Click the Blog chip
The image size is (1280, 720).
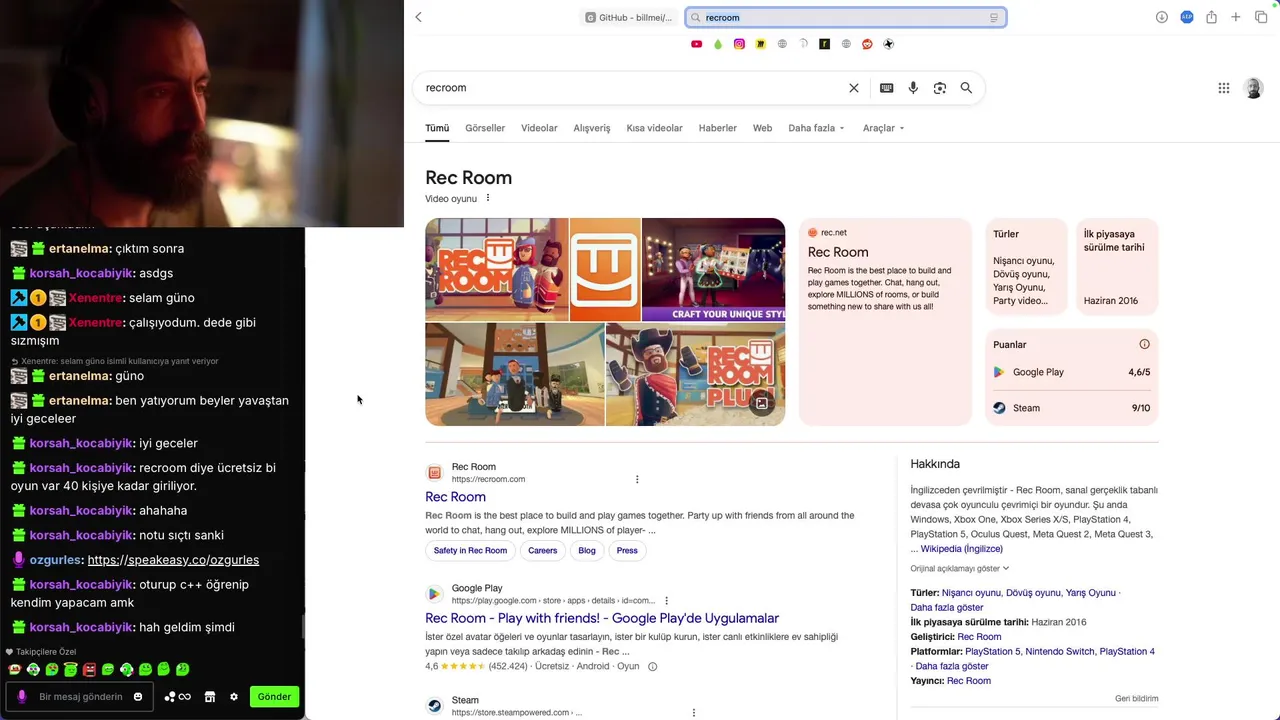[x=587, y=550]
